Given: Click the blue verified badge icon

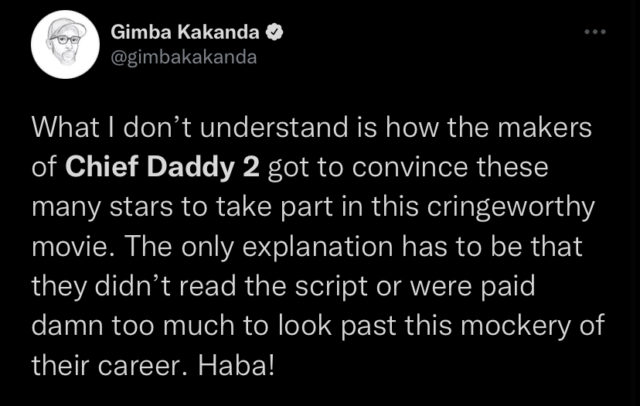Looking at the screenshot, I should coord(275,32).
